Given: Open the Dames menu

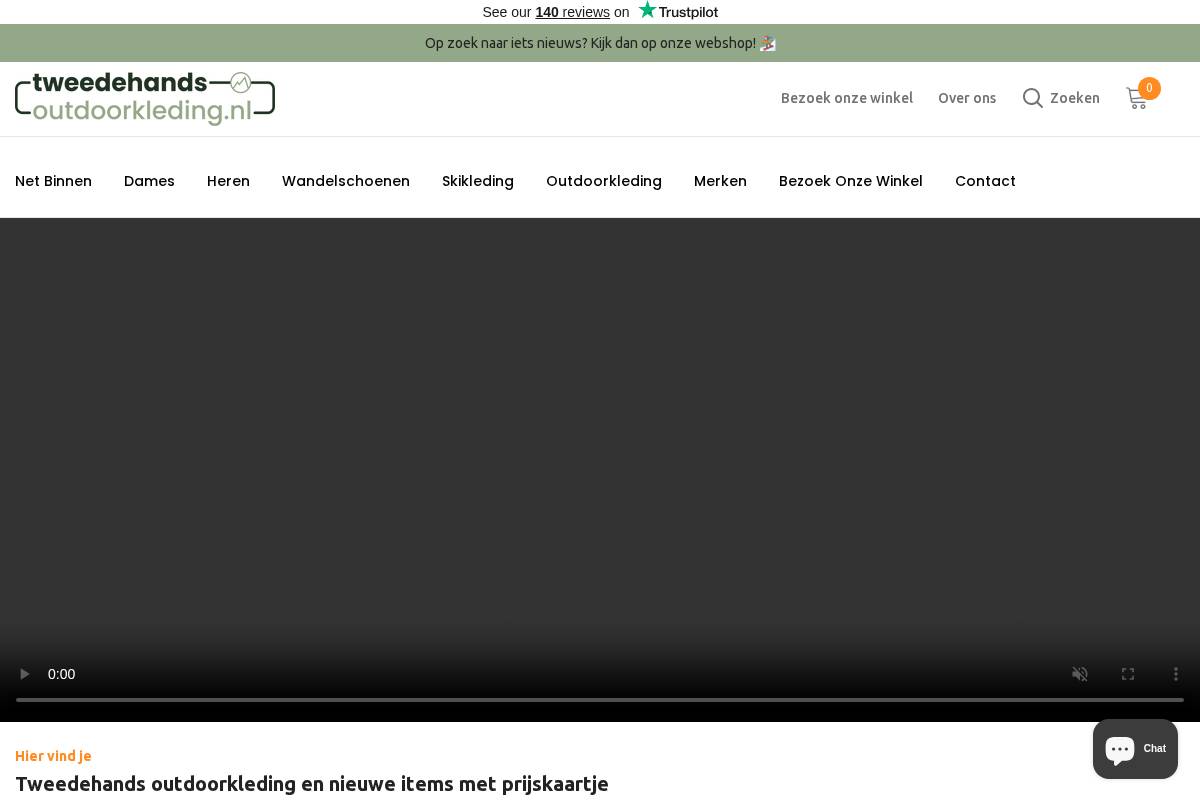Looking at the screenshot, I should point(149,181).
